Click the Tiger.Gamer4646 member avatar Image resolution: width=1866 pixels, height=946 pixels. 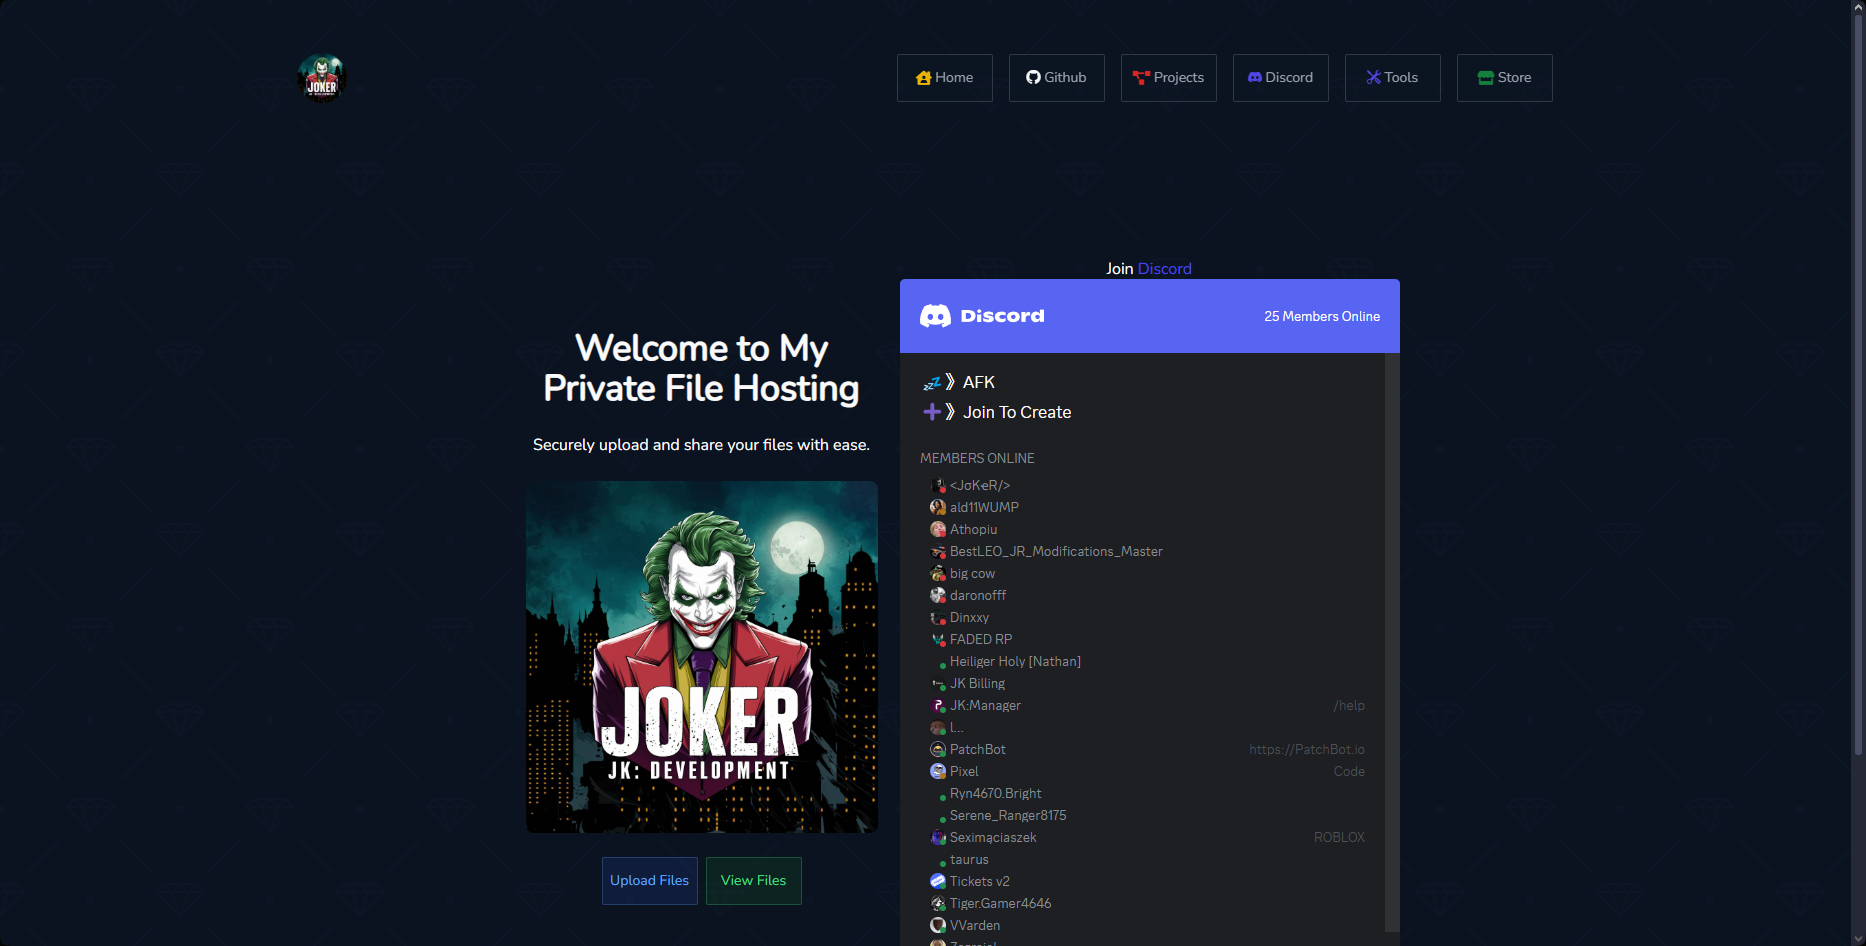click(938, 904)
